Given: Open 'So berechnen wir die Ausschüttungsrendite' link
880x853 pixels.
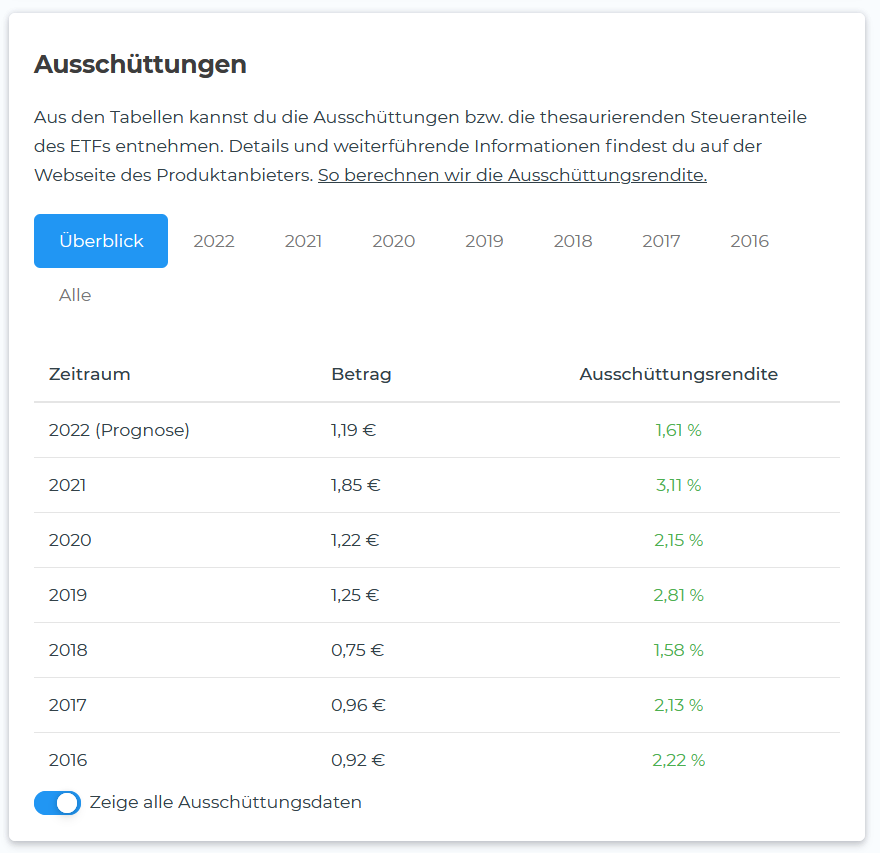Looking at the screenshot, I should click(x=512, y=175).
